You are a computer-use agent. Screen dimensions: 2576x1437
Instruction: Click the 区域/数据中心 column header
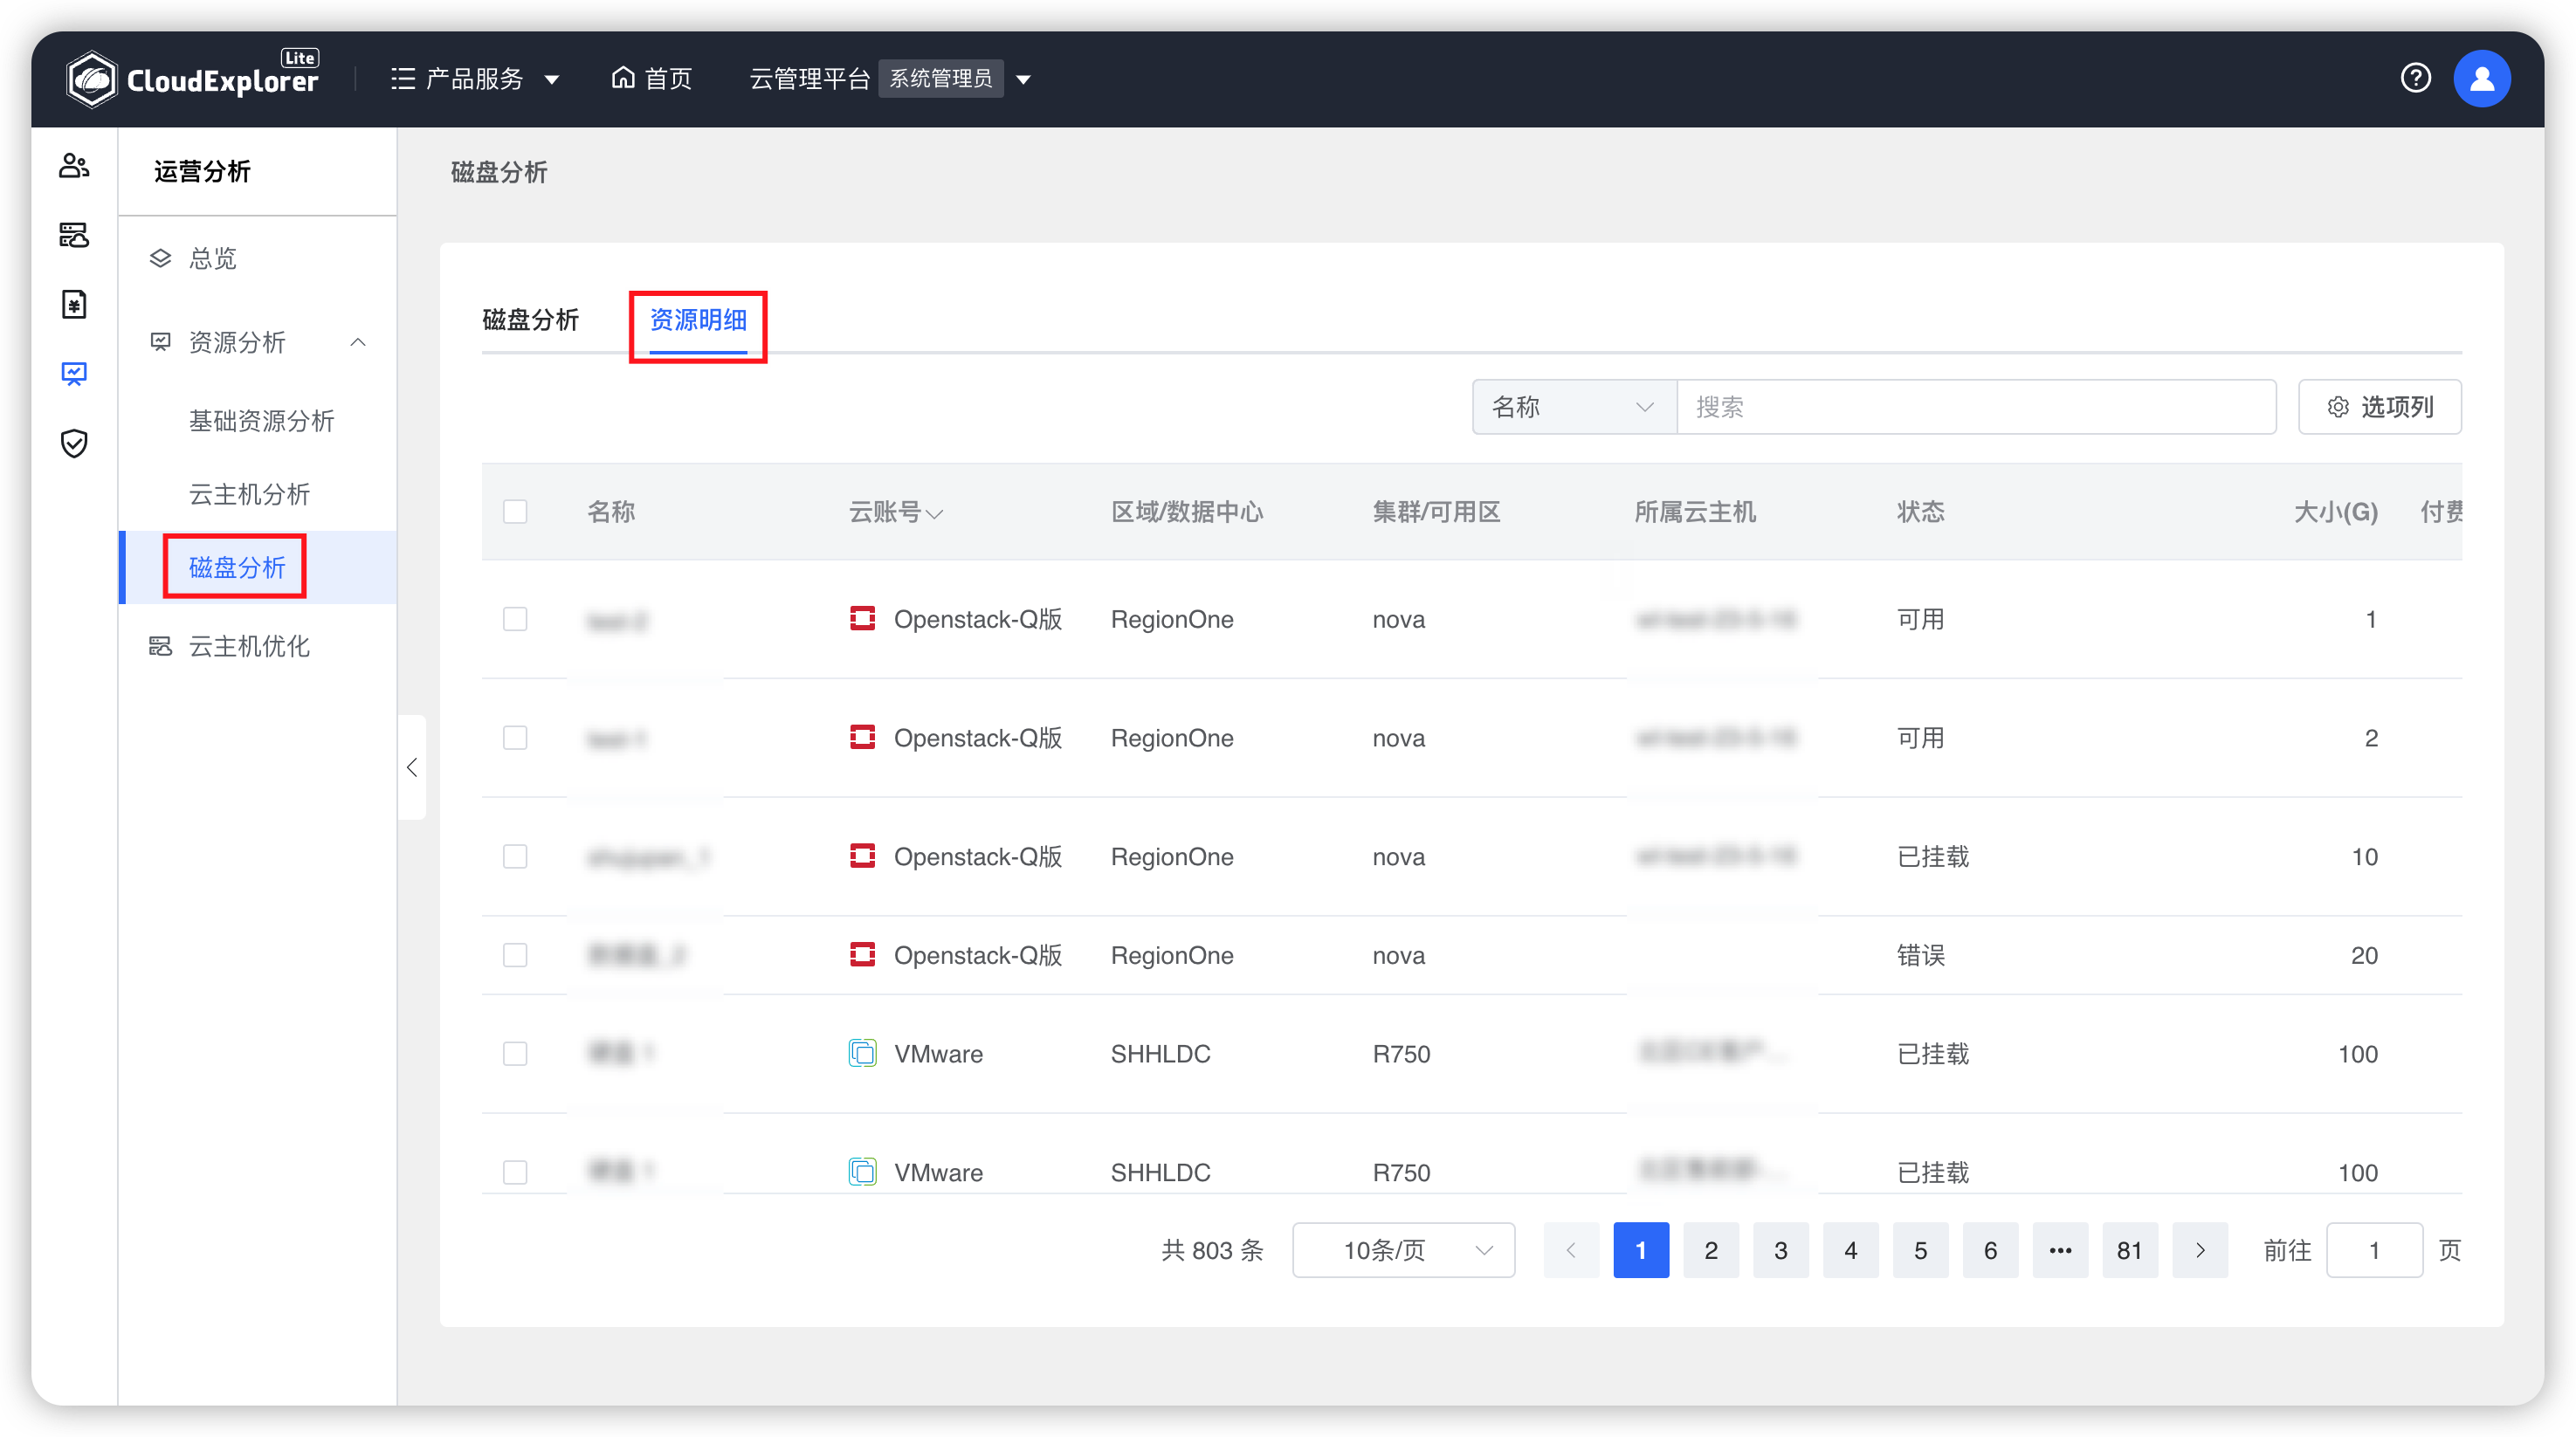1187,512
